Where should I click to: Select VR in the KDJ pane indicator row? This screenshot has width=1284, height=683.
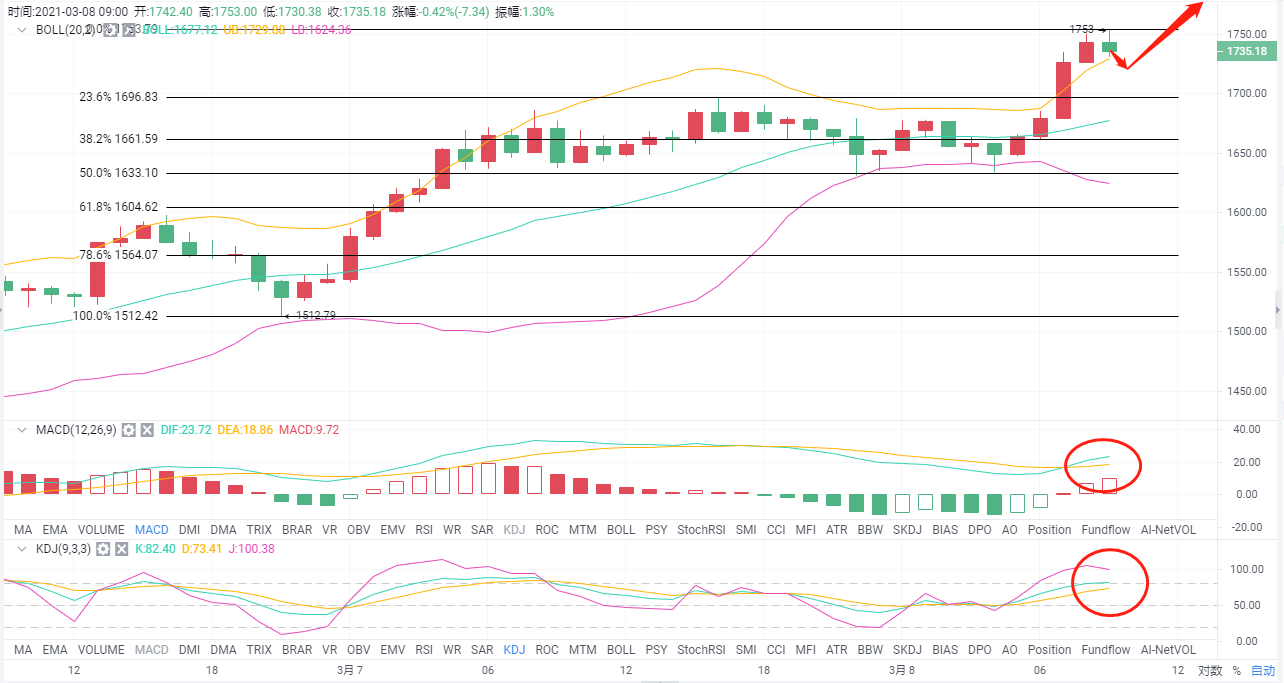click(329, 650)
